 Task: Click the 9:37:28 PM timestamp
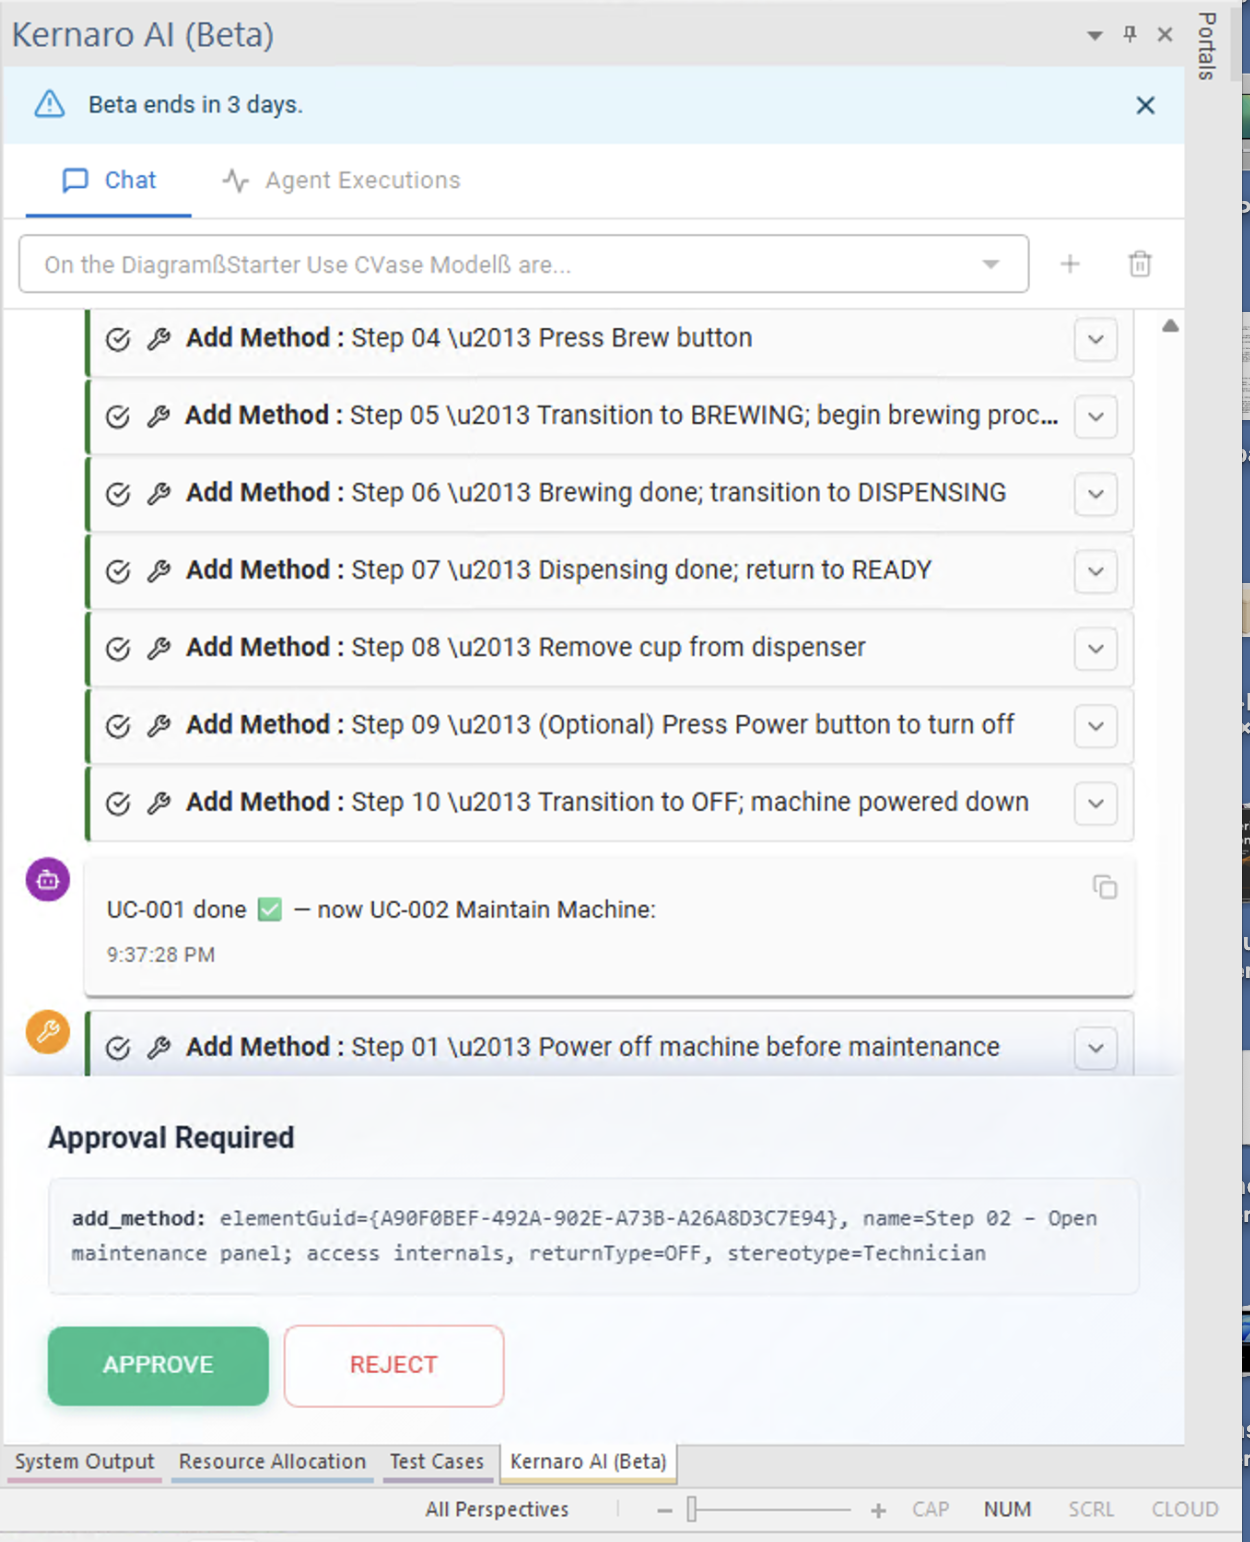[161, 955]
